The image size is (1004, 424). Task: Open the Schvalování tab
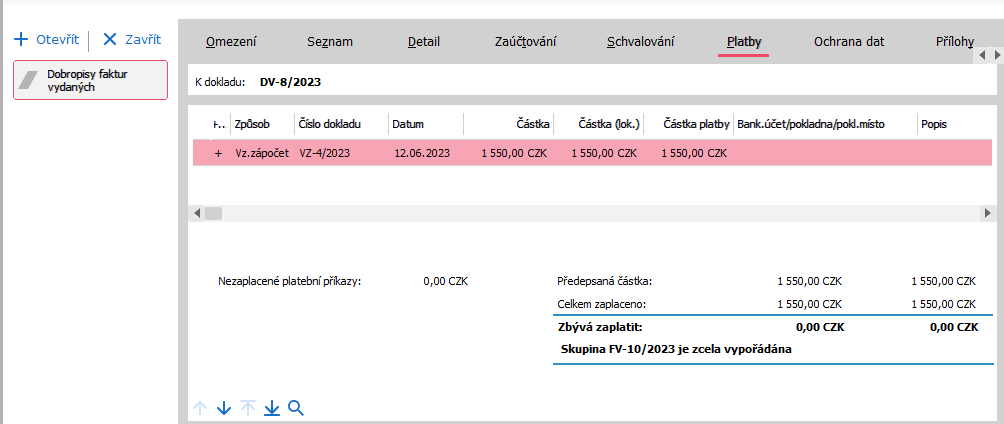pos(640,42)
